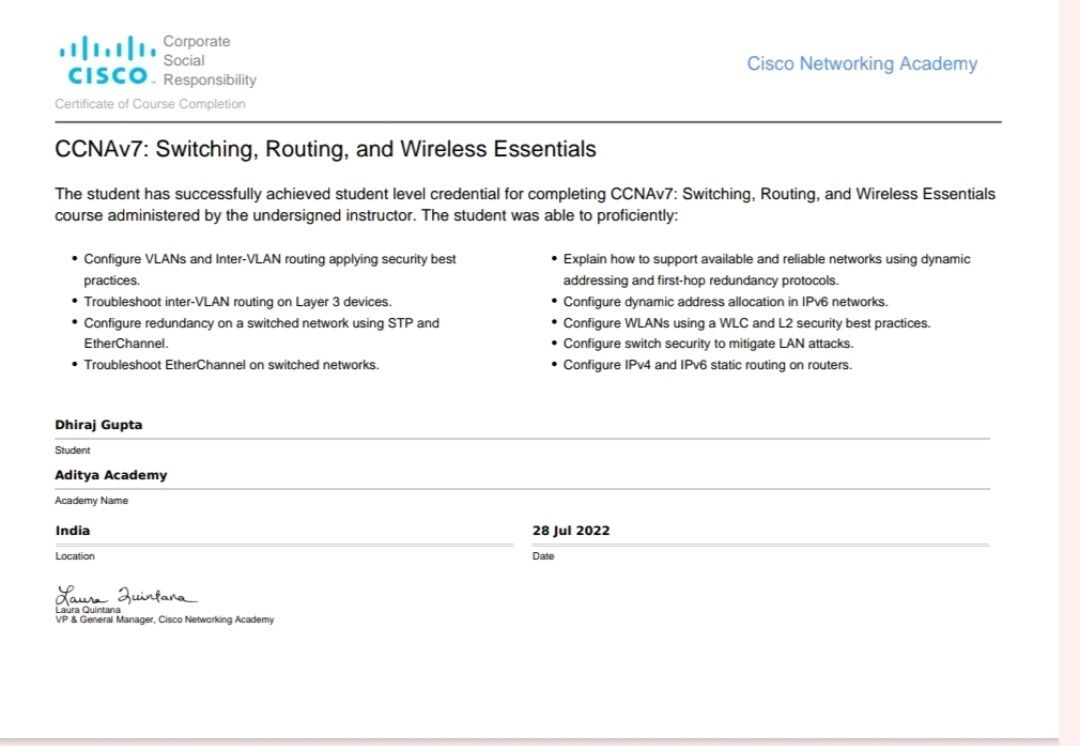Click the dynamic address allocation in IPv6 bullet
The width and height of the screenshot is (1080, 746).
point(725,302)
